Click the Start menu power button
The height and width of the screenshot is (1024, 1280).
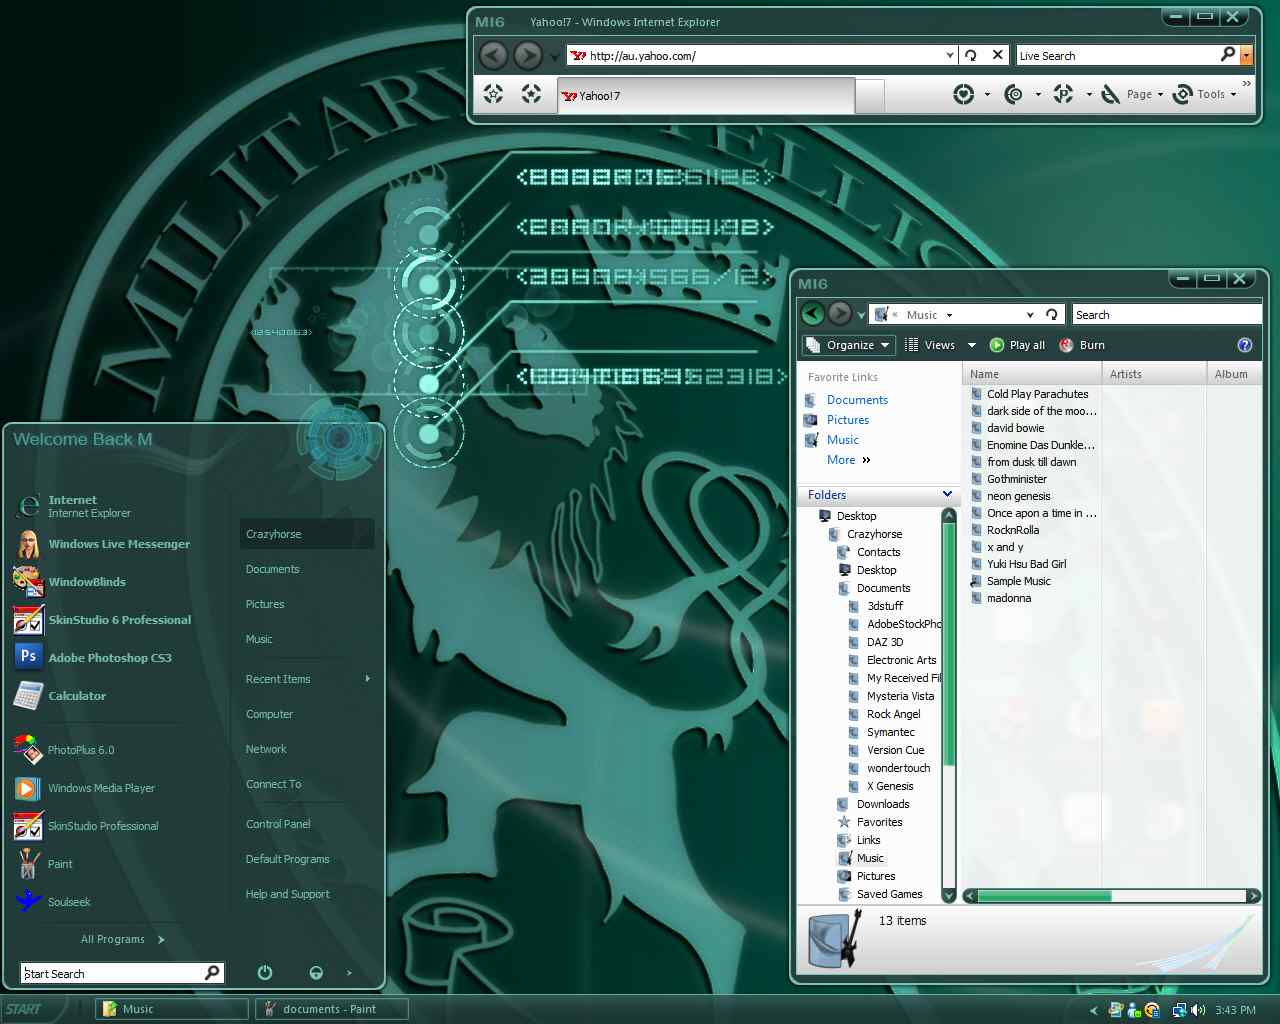265,972
